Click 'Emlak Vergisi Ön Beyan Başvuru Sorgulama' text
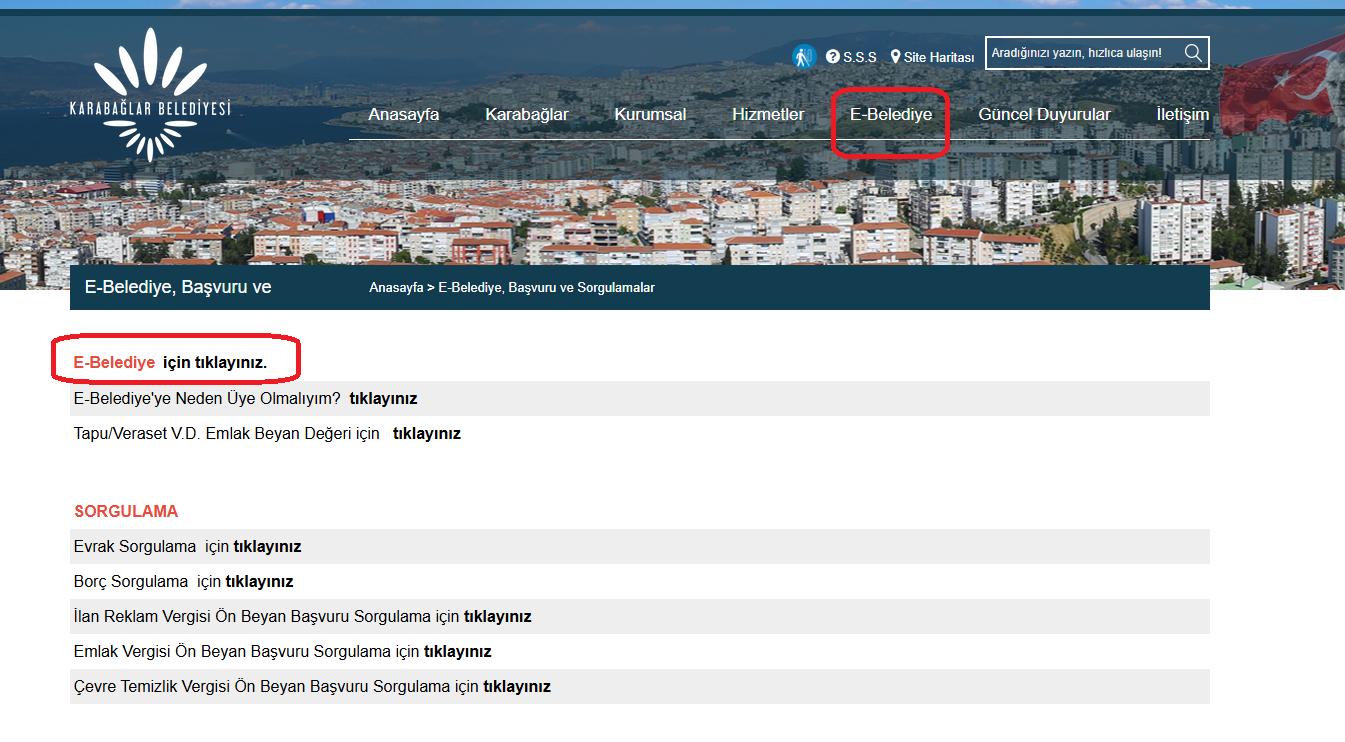 (x=232, y=652)
